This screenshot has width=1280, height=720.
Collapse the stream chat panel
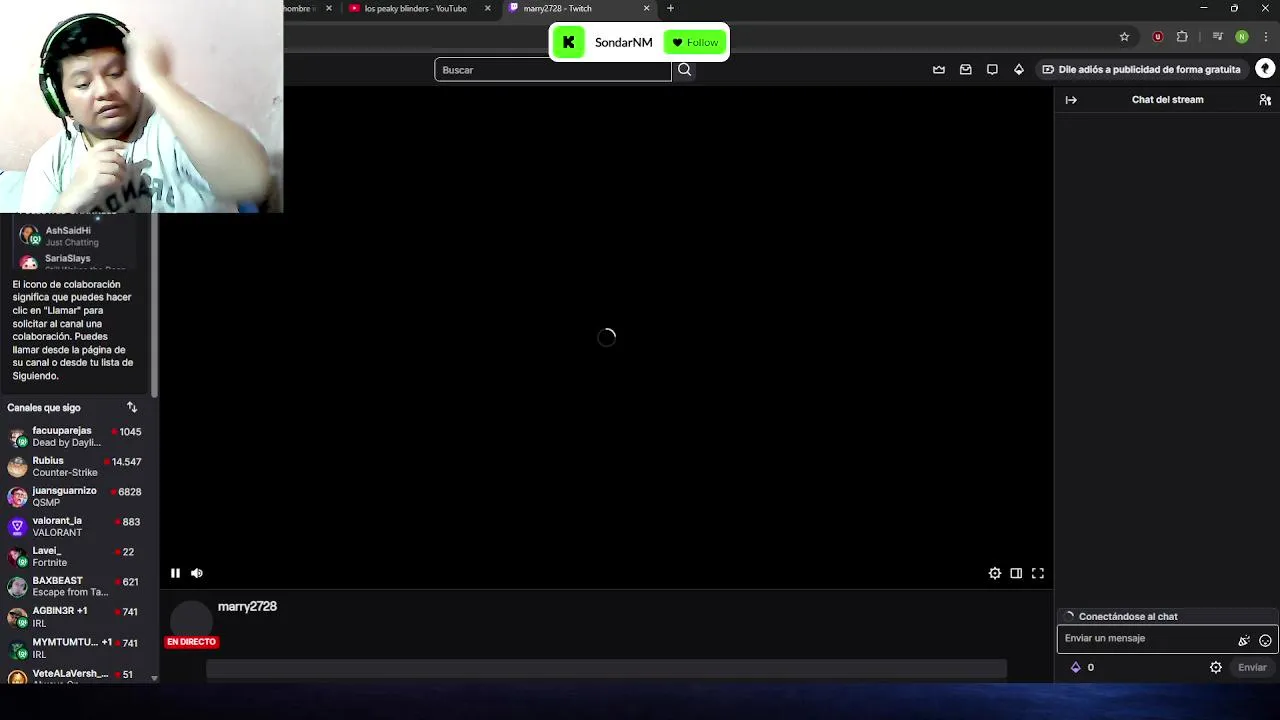tap(1071, 100)
